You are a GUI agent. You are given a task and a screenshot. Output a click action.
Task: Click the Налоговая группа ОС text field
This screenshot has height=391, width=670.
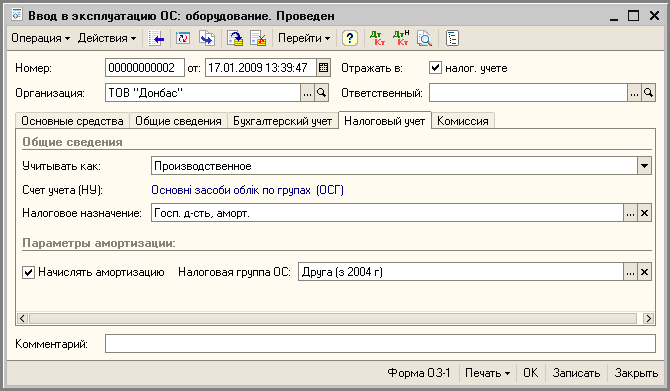[461, 272]
